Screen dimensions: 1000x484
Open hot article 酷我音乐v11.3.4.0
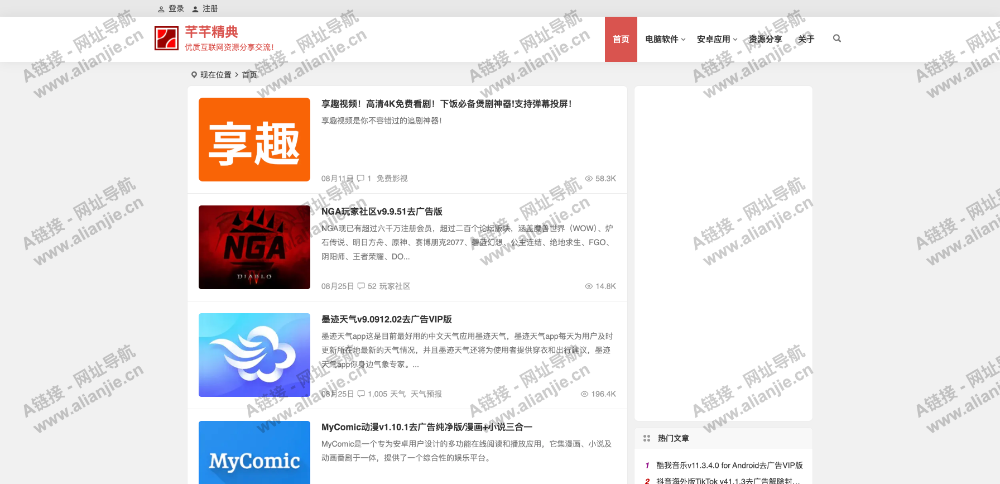tap(730, 466)
